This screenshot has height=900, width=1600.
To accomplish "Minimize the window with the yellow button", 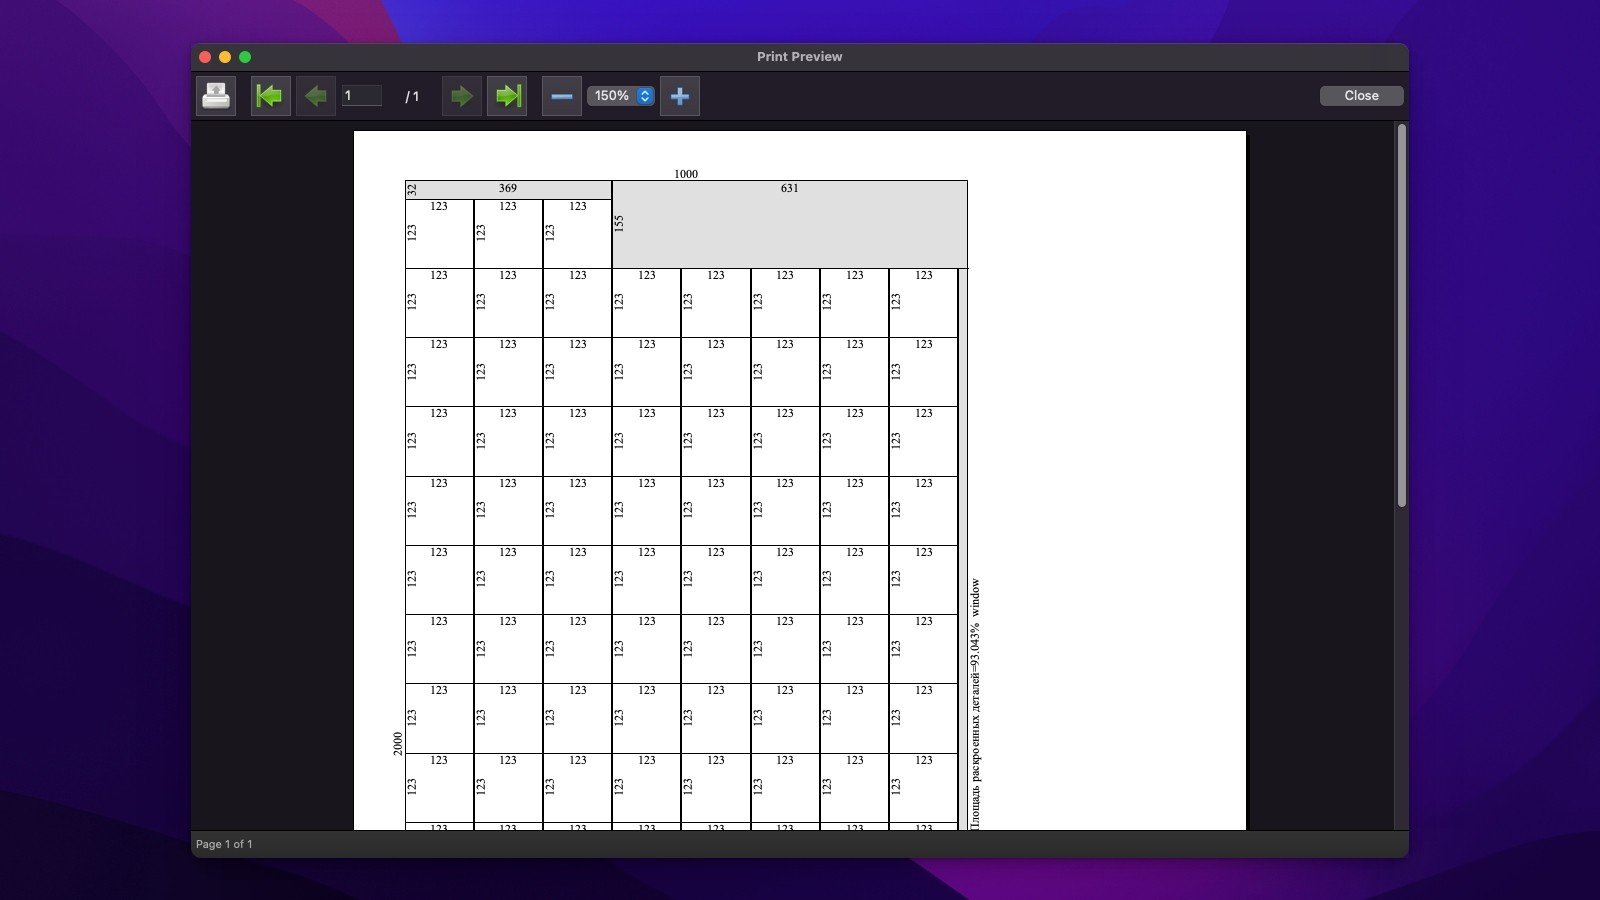I will point(225,57).
